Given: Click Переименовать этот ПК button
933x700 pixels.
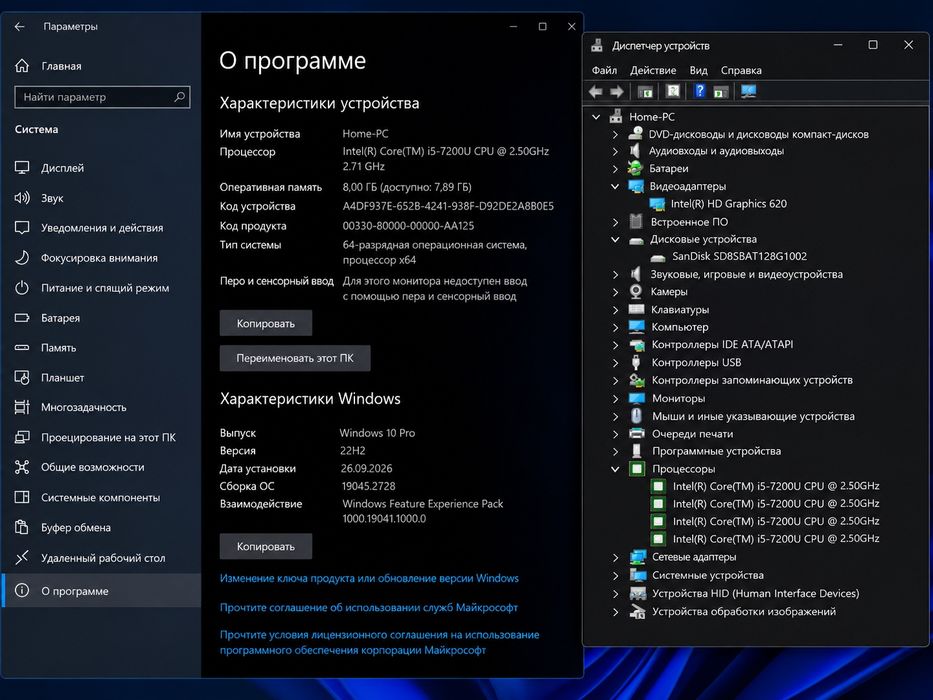Looking at the screenshot, I should tap(295, 358).
